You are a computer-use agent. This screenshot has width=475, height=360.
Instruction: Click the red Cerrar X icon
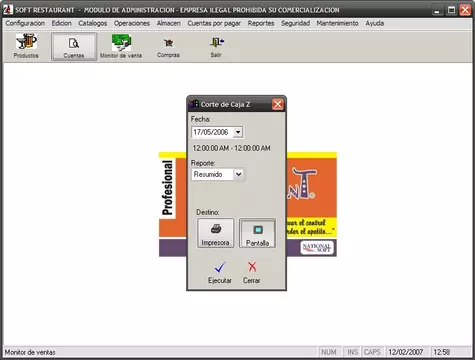(252, 267)
